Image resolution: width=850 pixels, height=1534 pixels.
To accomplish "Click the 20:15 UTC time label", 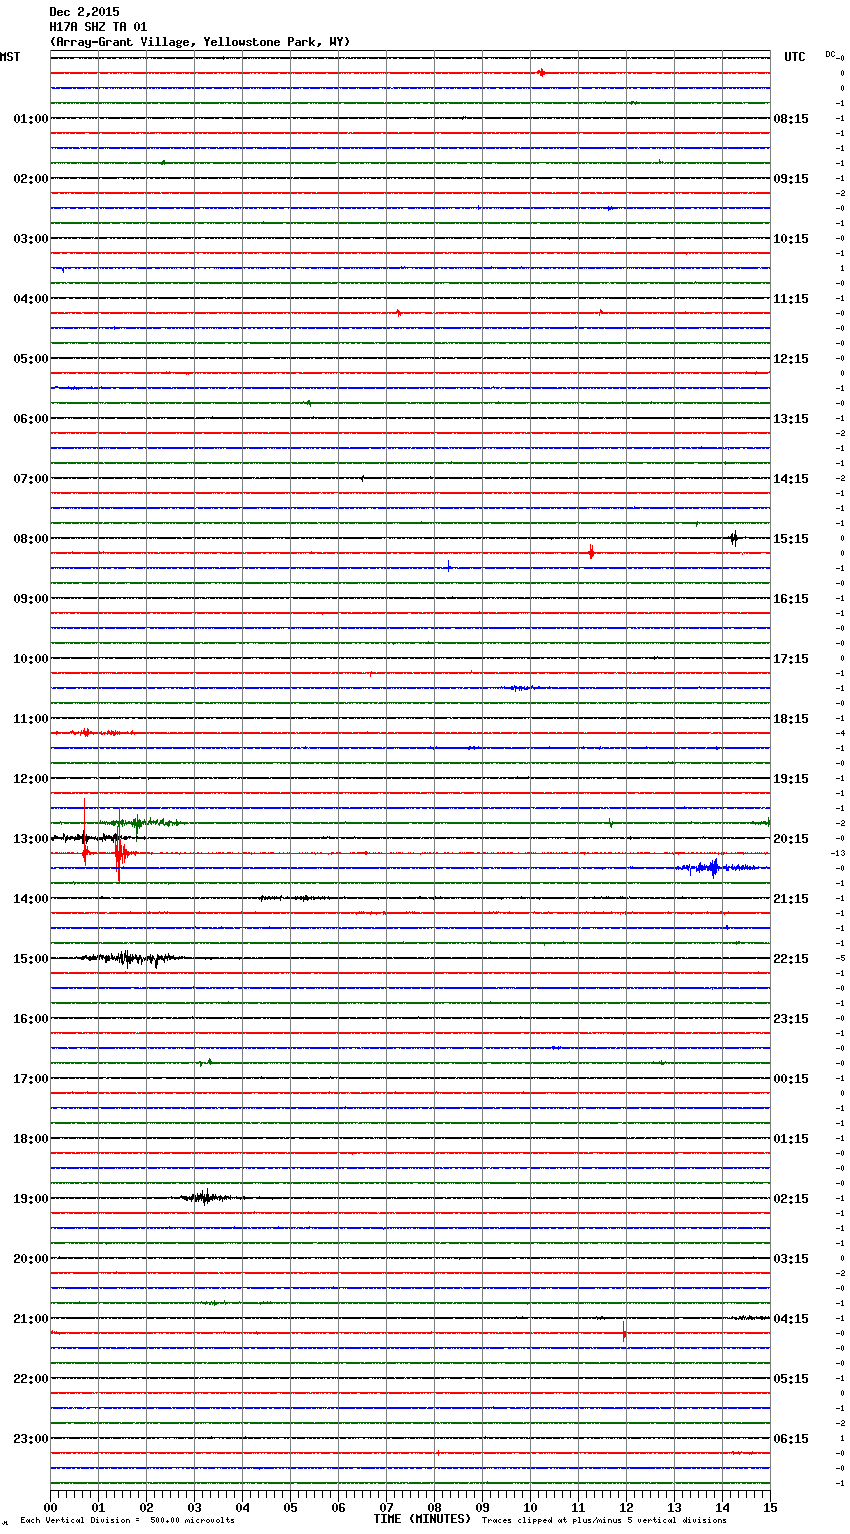I will [x=791, y=839].
